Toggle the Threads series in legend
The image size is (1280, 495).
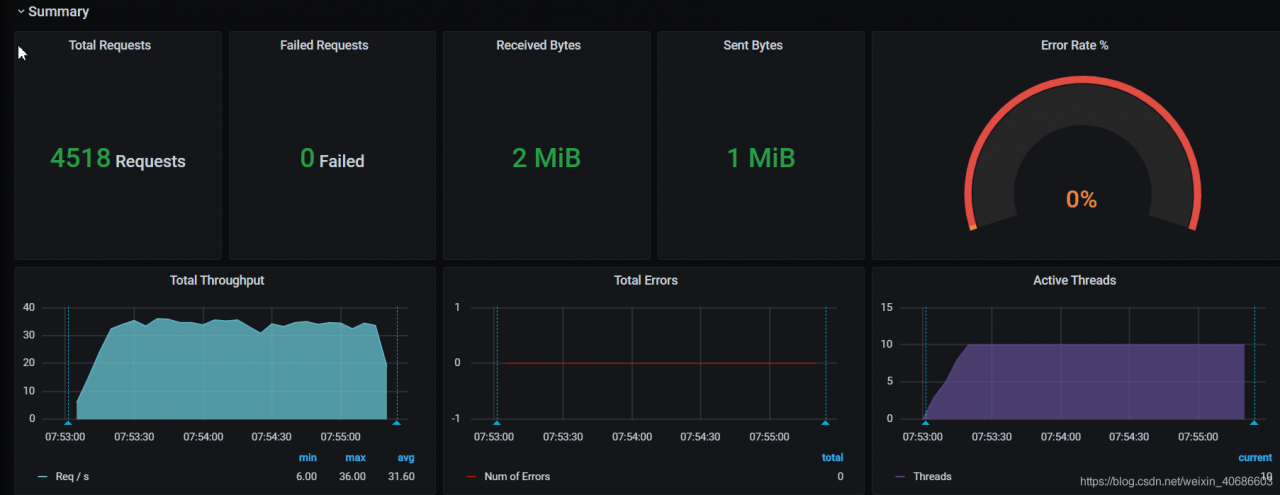[932, 476]
